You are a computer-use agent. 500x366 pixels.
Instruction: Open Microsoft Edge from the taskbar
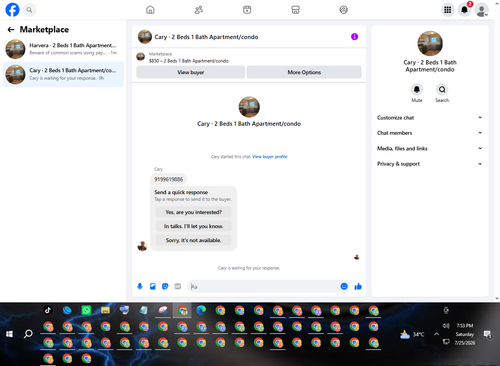[201, 311]
